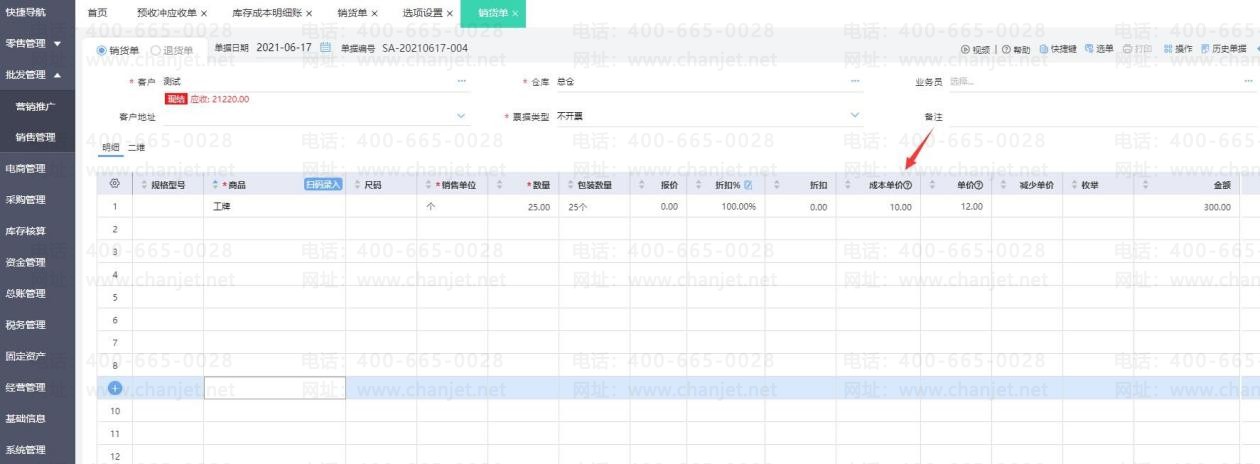The image size is (1260, 464).
Task: Select the 销货单 radio button
Action: [101, 50]
